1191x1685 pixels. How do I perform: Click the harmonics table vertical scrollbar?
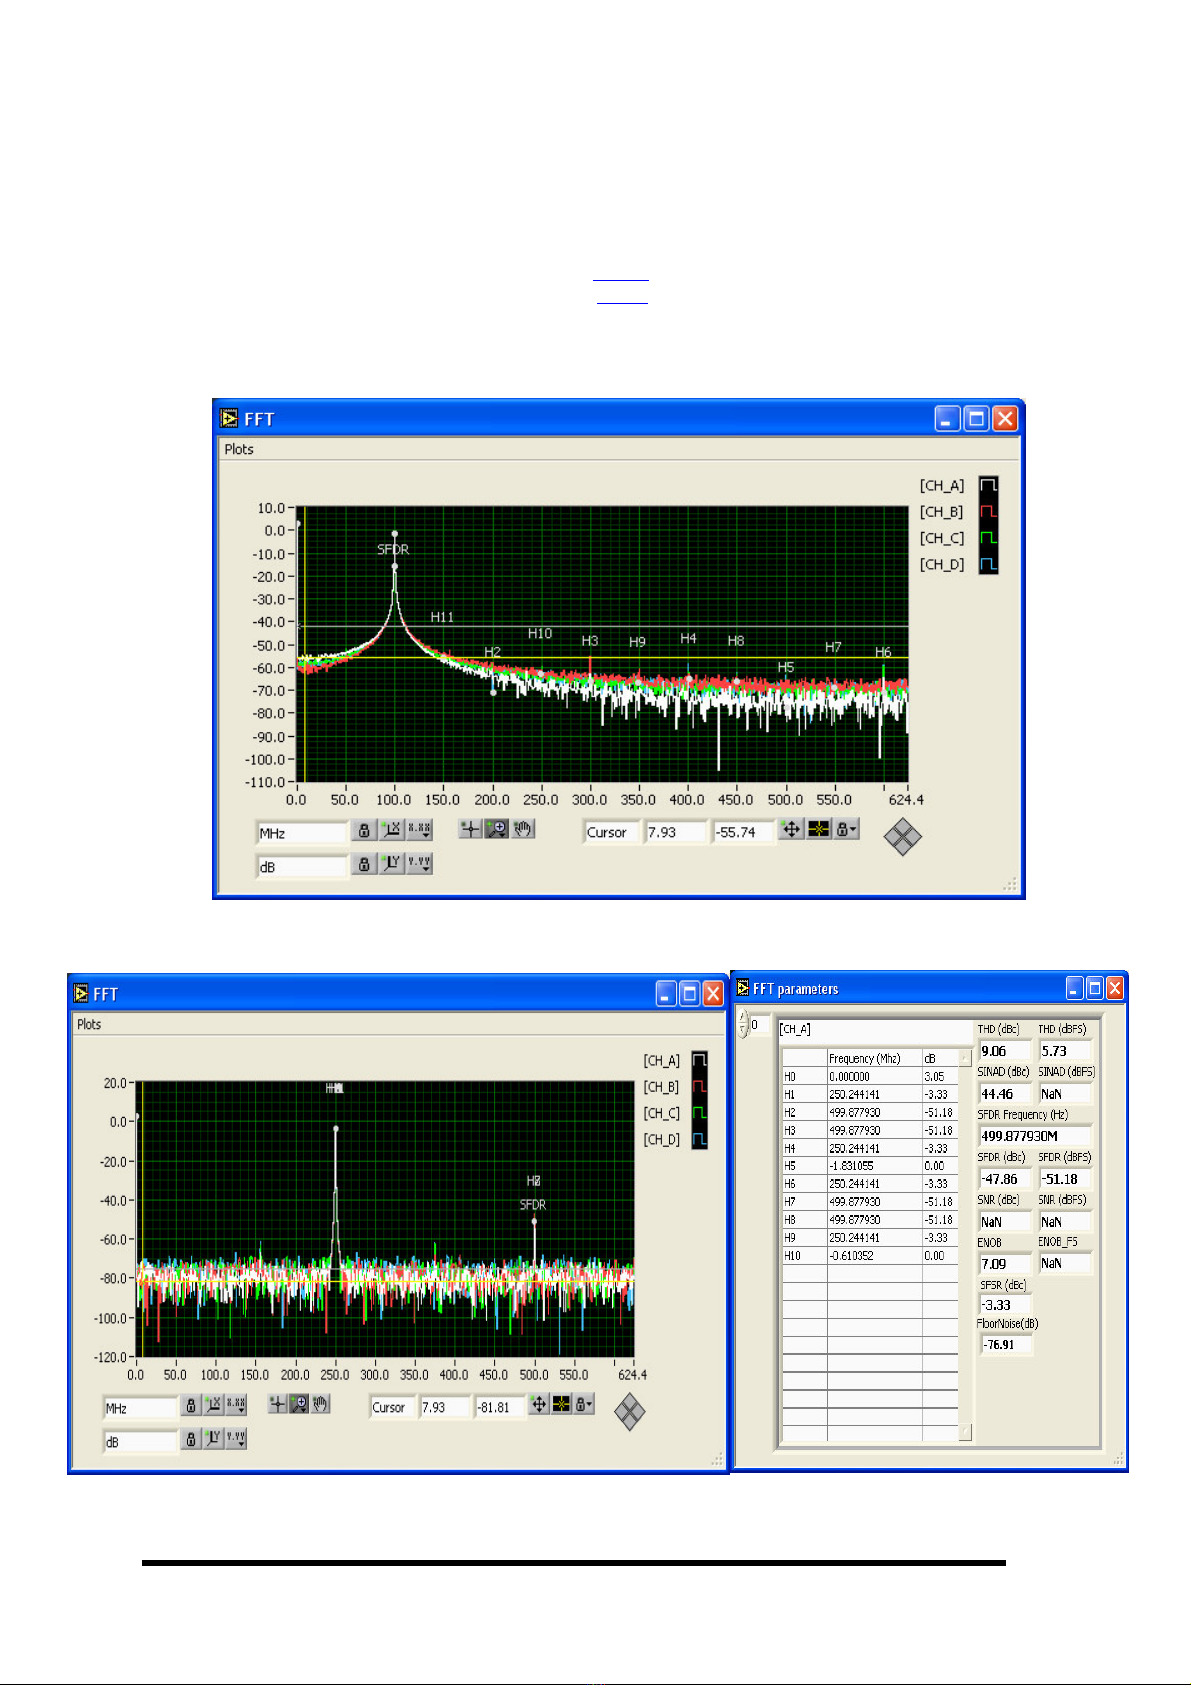click(x=965, y=1245)
